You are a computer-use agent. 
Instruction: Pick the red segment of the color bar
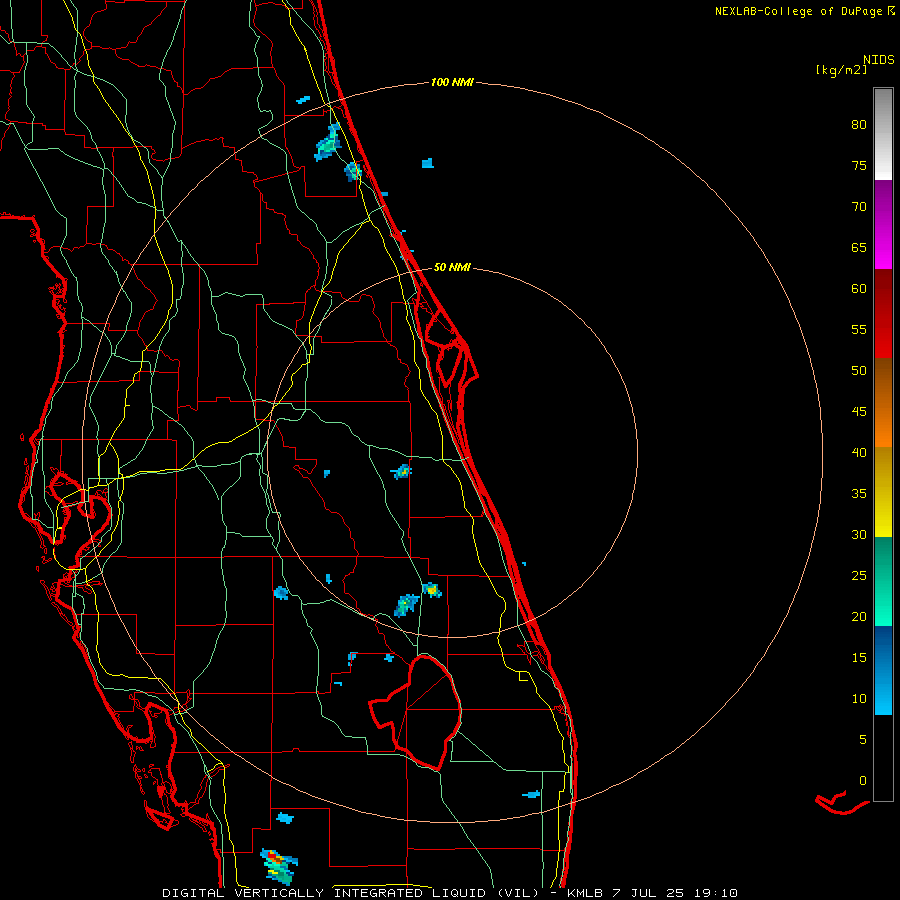point(883,313)
